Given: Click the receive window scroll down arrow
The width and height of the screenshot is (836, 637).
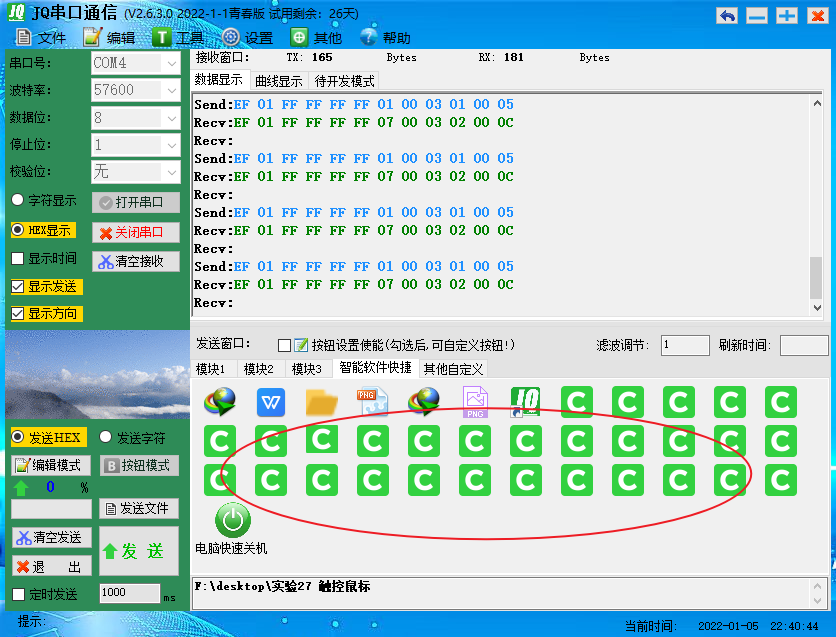Looking at the screenshot, I should pyautogui.click(x=817, y=308).
